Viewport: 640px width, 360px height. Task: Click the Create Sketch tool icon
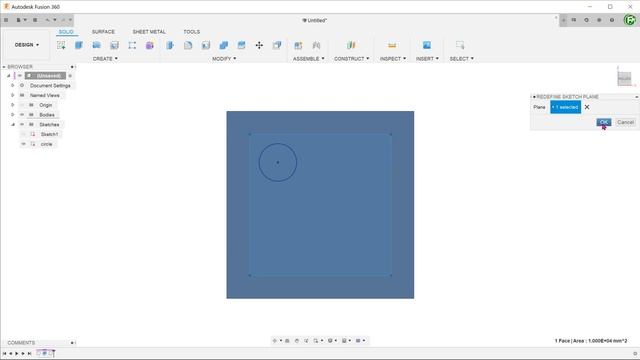[x=61, y=45]
